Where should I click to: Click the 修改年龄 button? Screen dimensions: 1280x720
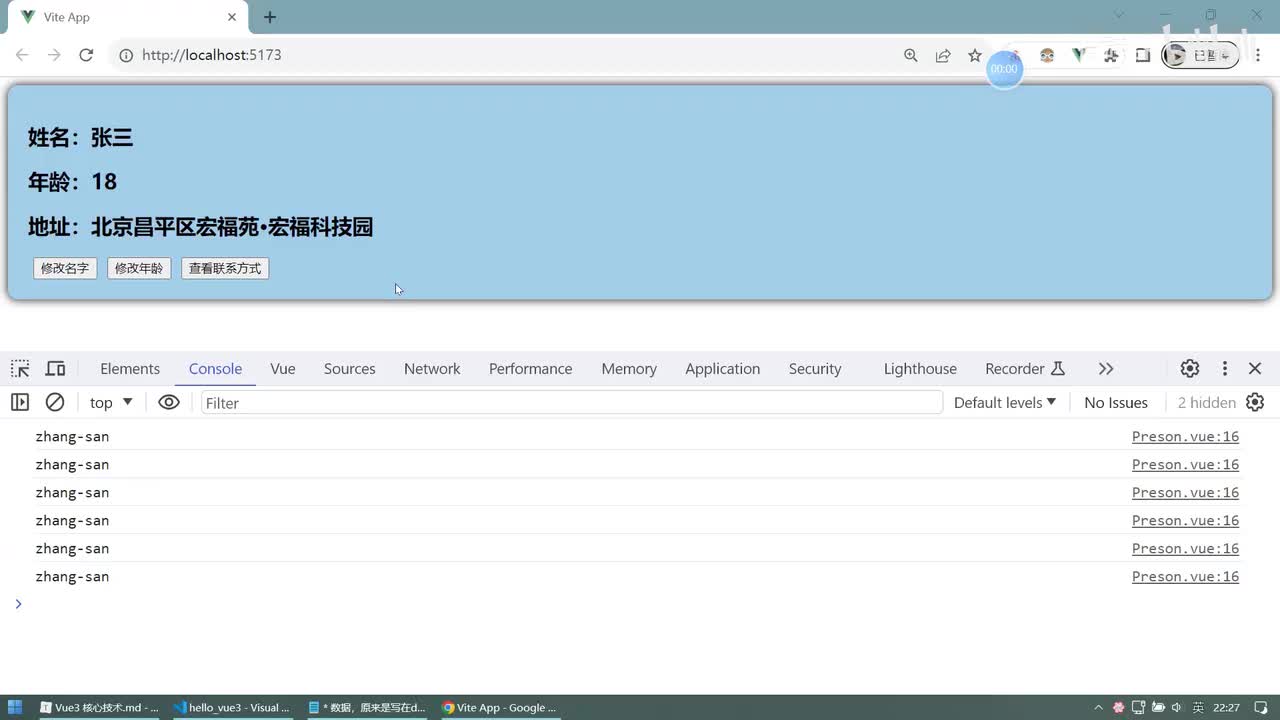pos(139,268)
